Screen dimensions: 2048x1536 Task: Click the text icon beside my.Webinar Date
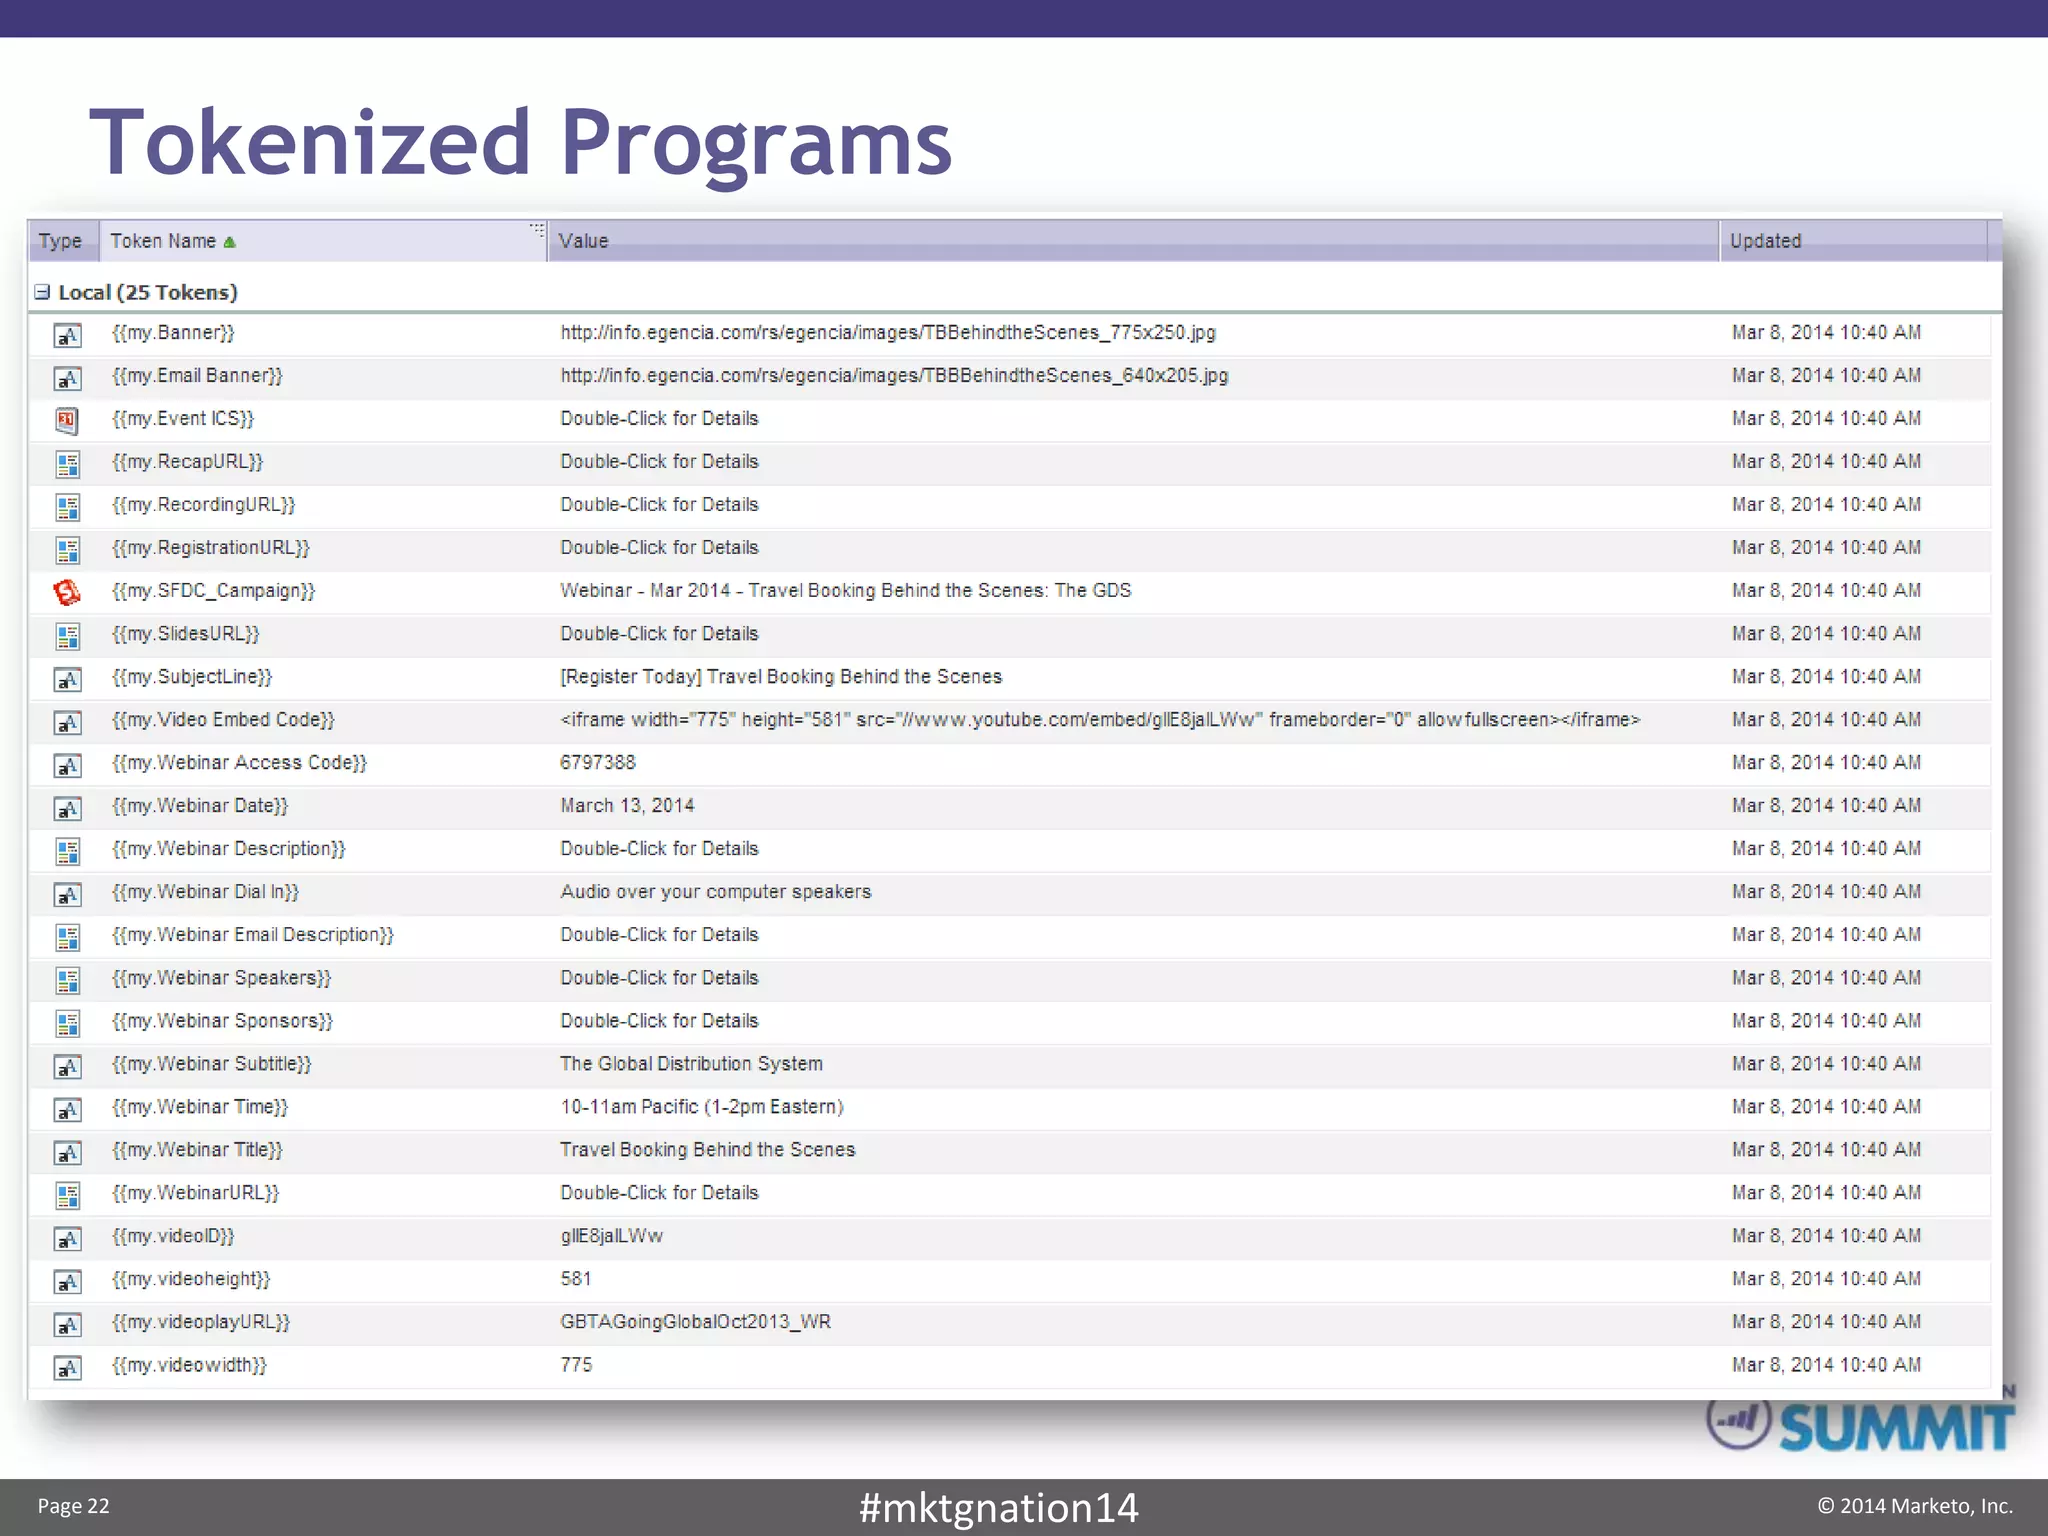67,808
